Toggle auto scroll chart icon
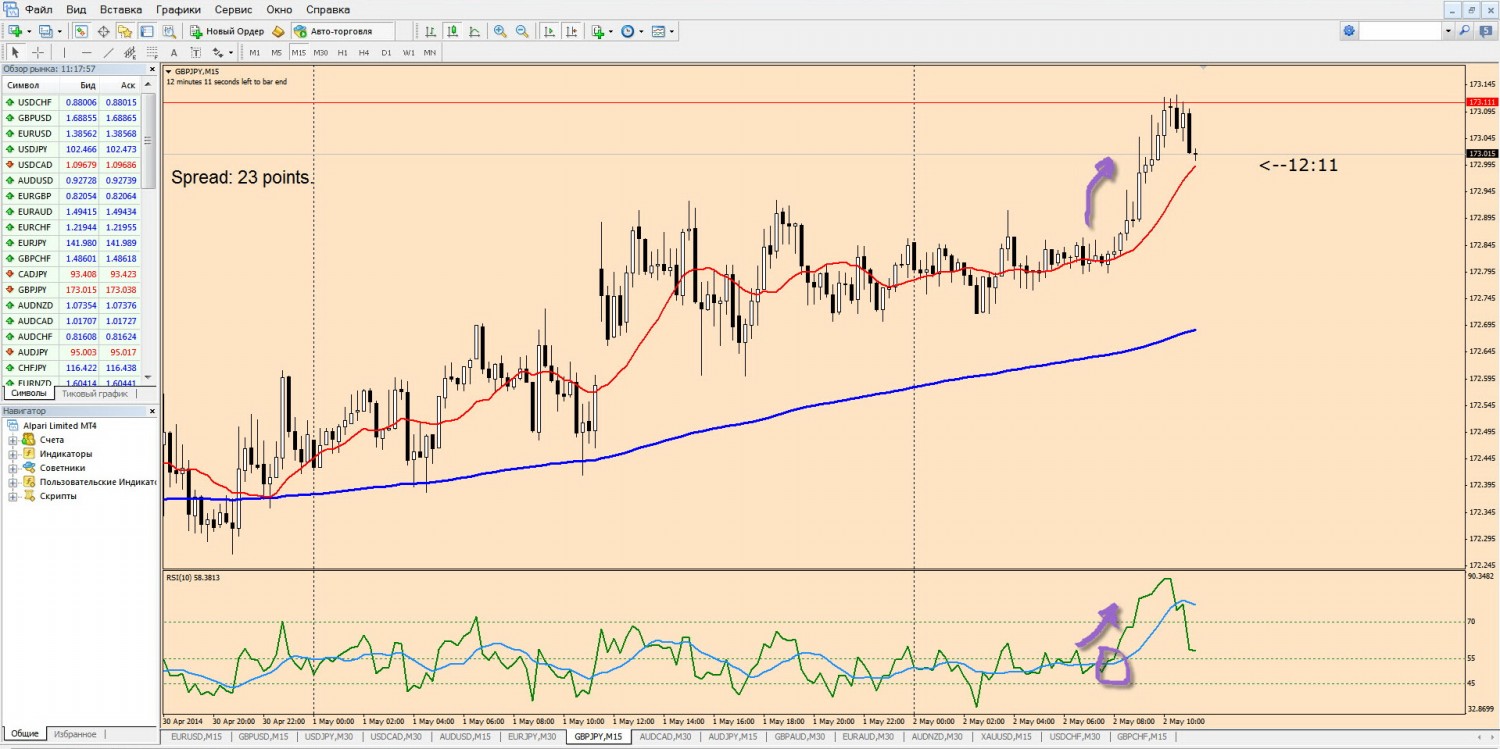Screen dimensions: 1500x749 549,31
